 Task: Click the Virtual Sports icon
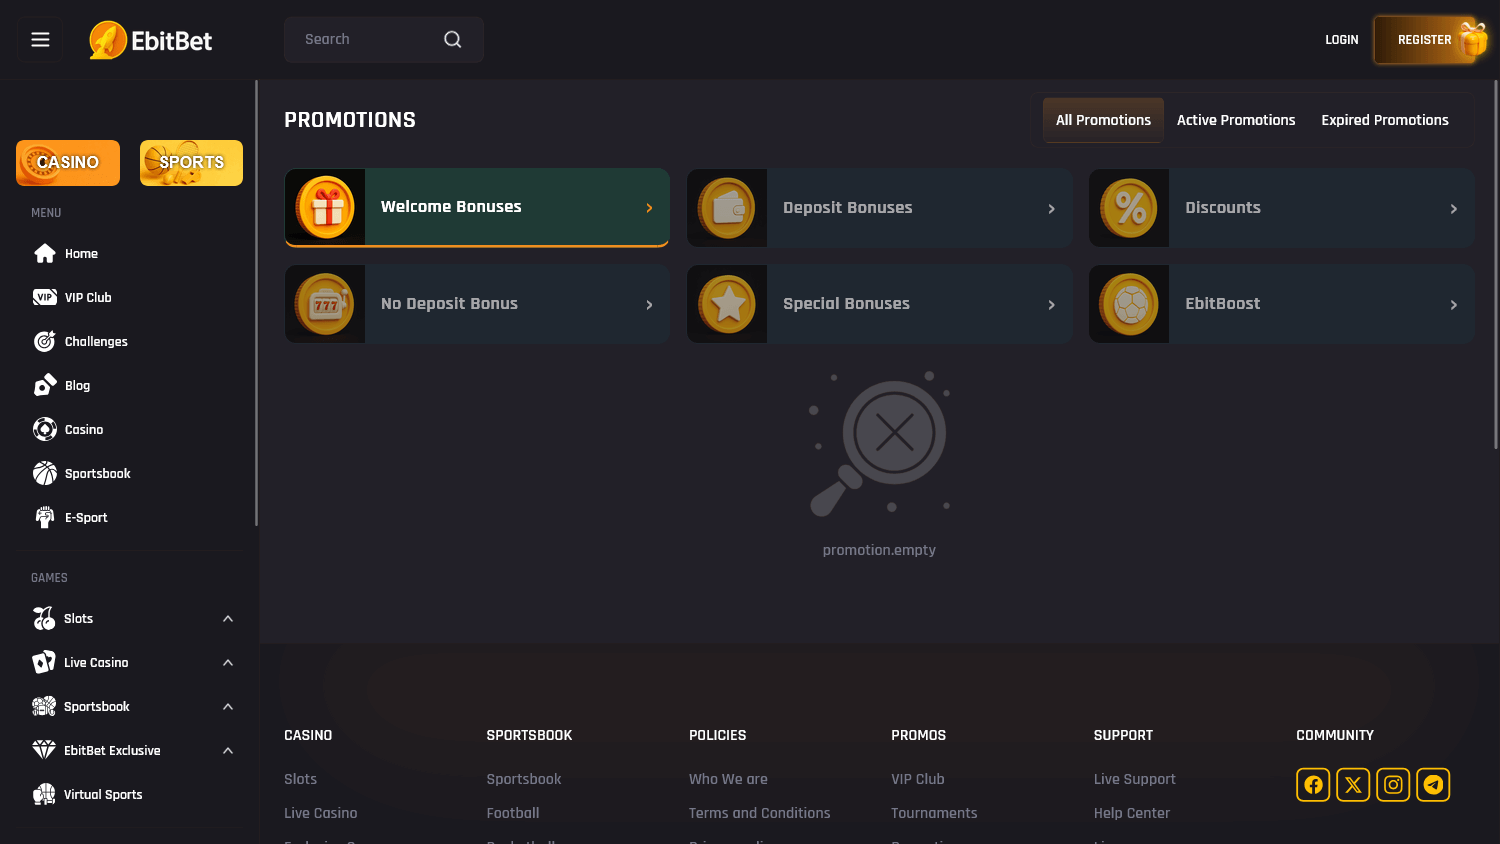point(44,794)
